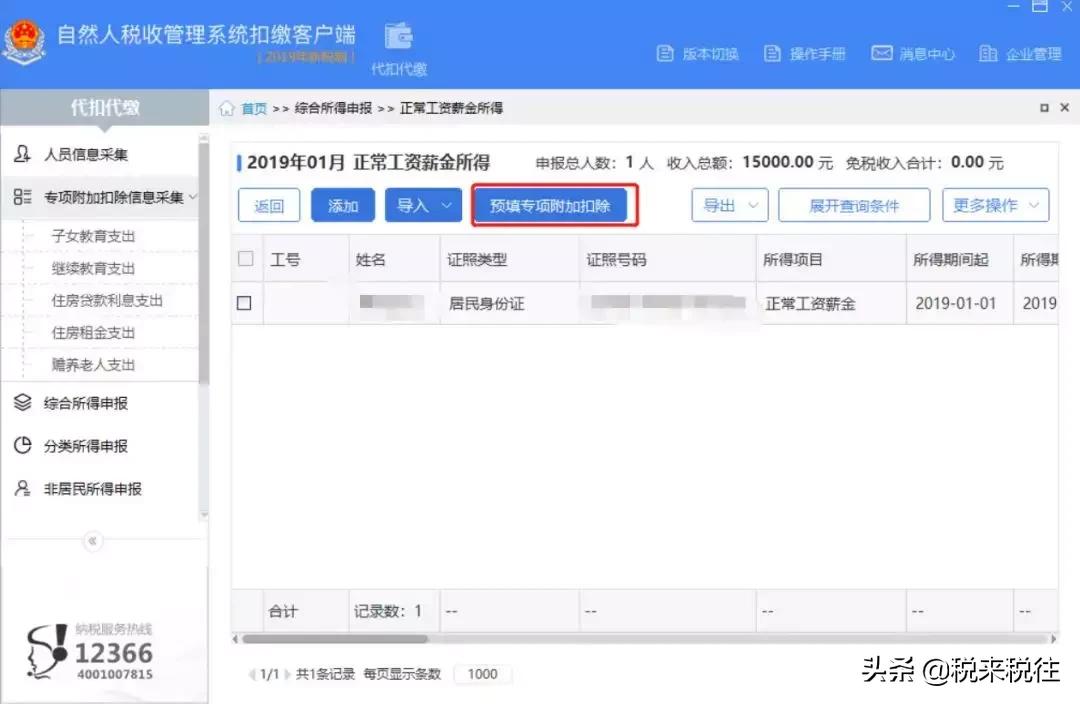Click the 每页显示条数 field showing 1000
Viewport: 1080px width, 704px height.
483,674
